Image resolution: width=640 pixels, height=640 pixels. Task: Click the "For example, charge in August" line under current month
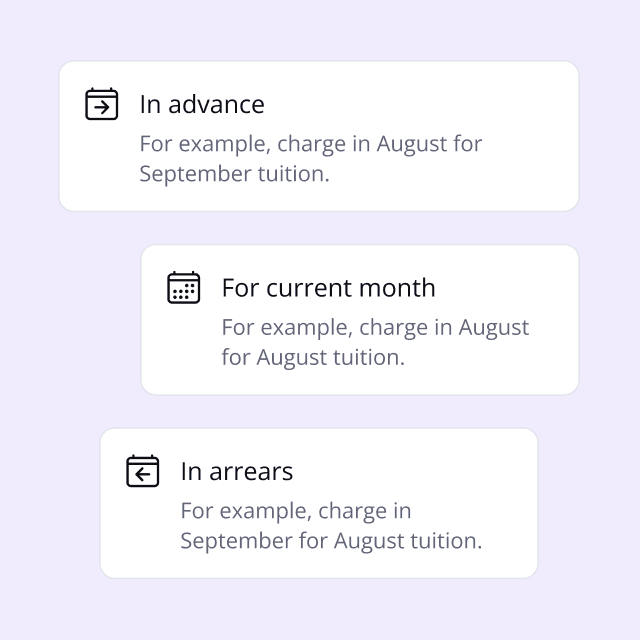(x=375, y=328)
